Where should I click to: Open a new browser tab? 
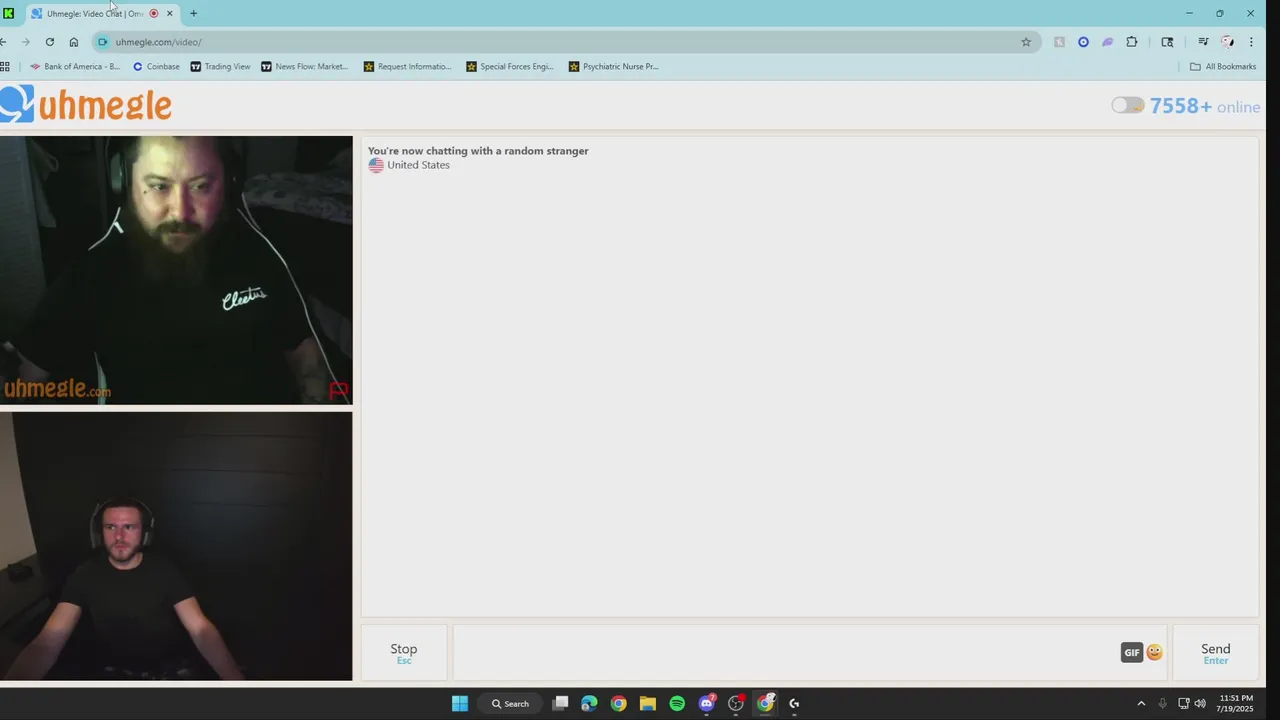[193, 13]
